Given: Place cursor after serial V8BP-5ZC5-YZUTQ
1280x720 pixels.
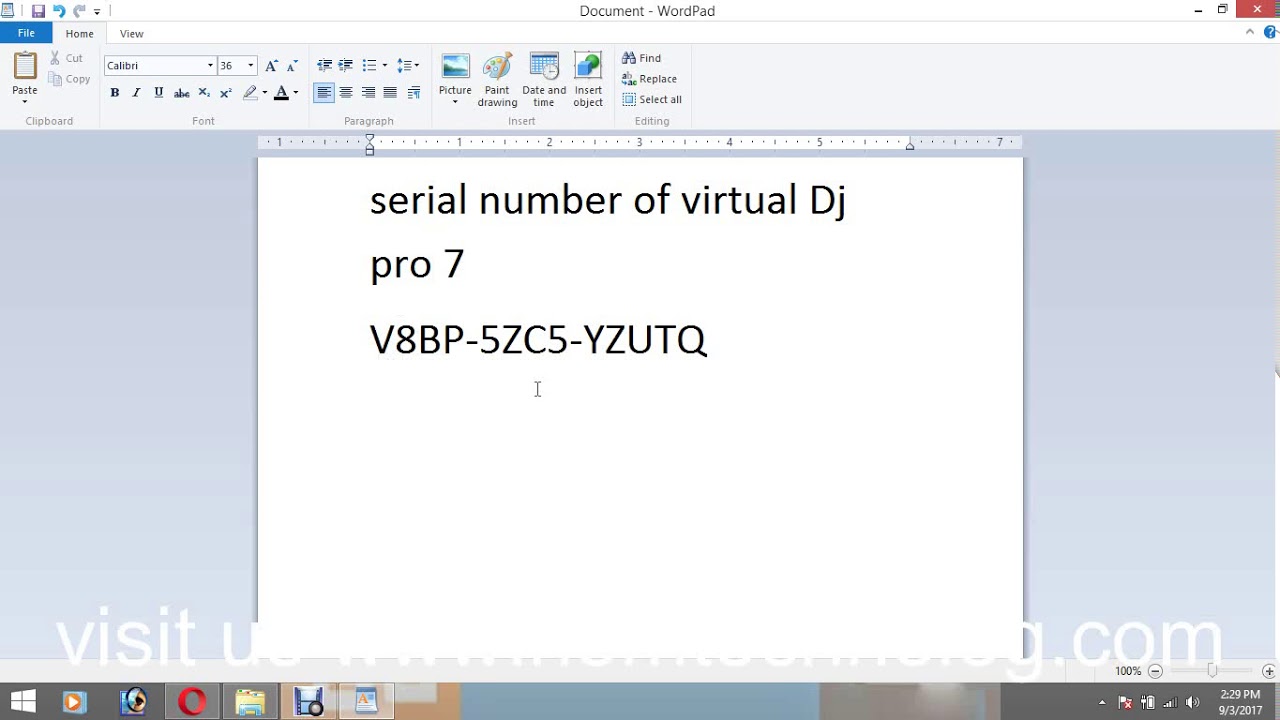Looking at the screenshot, I should pyautogui.click(x=709, y=340).
